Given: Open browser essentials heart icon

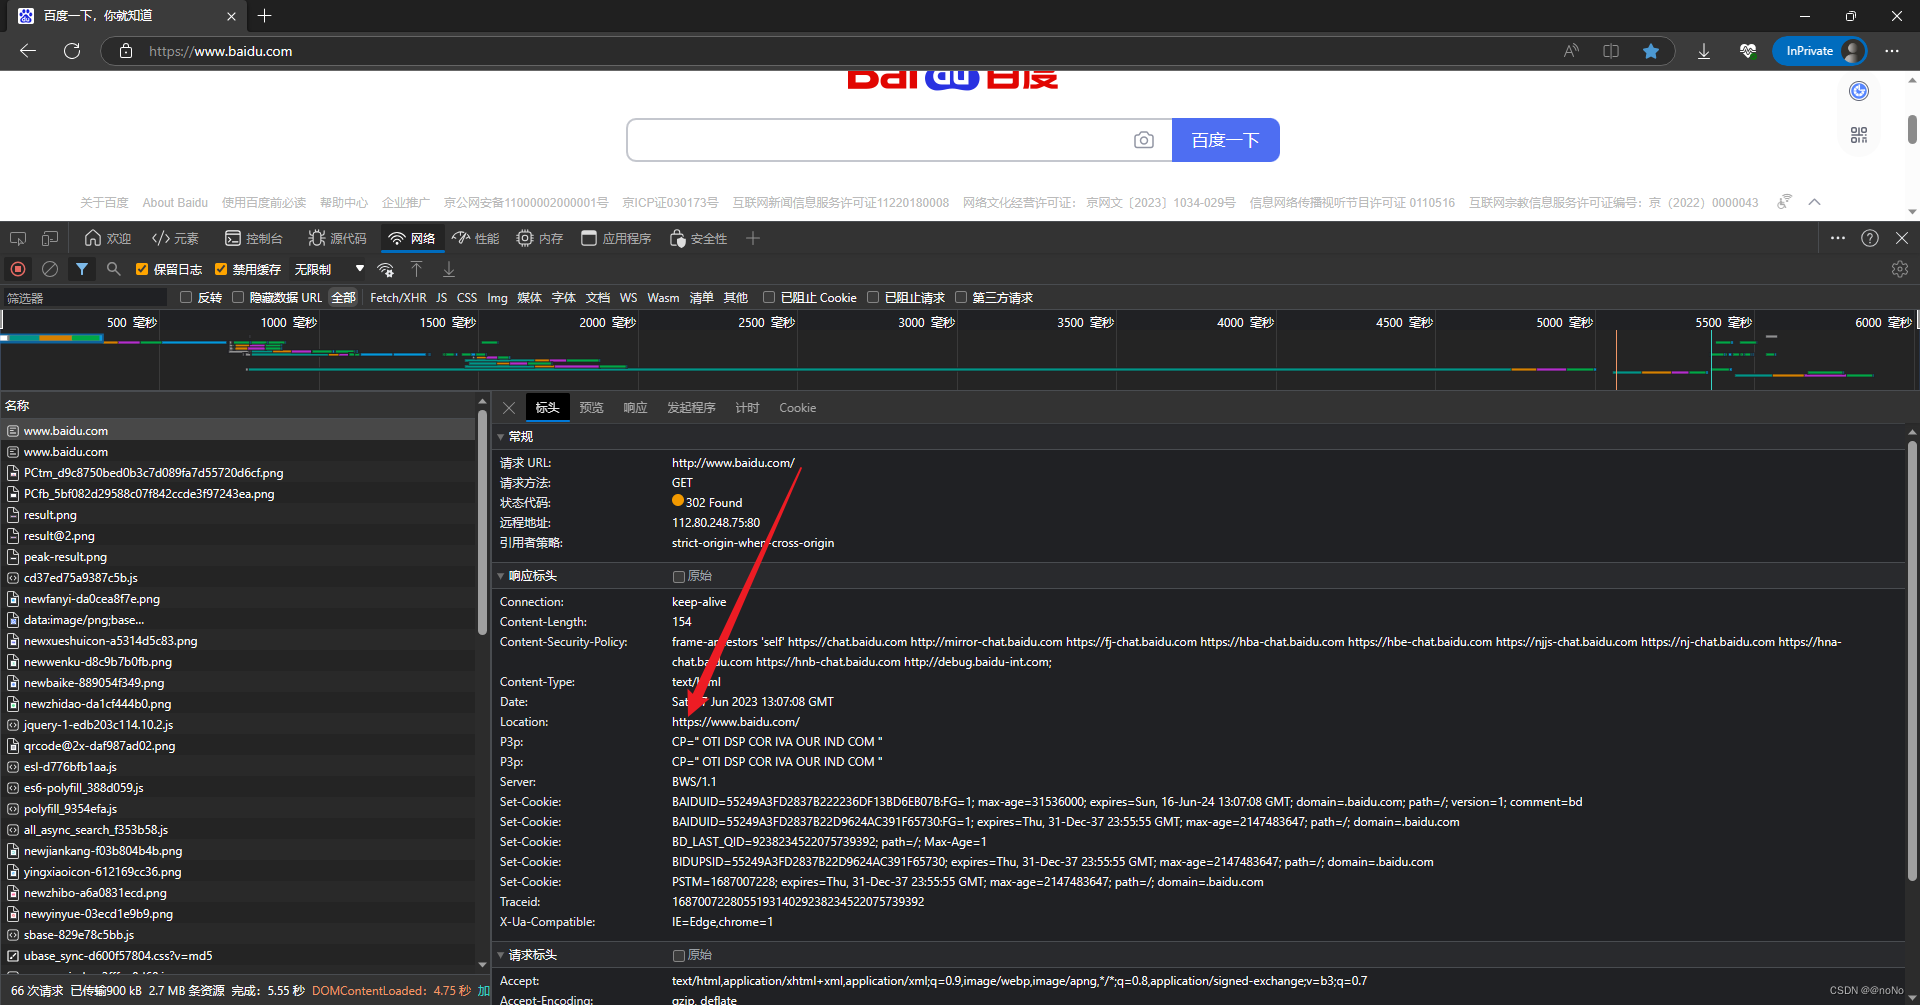Looking at the screenshot, I should [x=1748, y=51].
